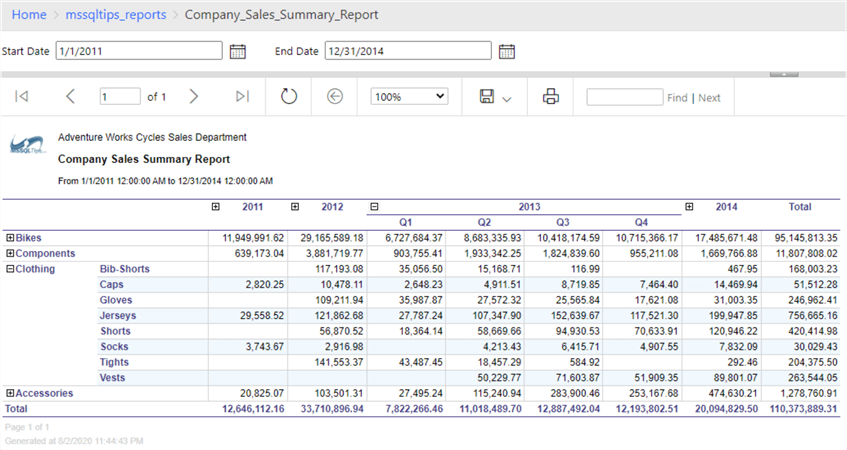This screenshot has height=450, width=847.
Task: Click the Find text link
Action: (677, 98)
